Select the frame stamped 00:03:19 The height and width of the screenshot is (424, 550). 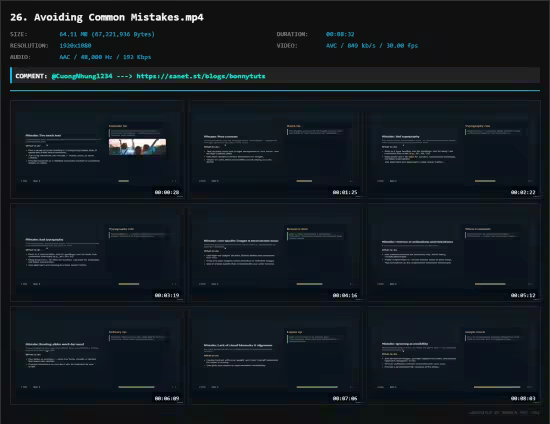[x=98, y=253]
